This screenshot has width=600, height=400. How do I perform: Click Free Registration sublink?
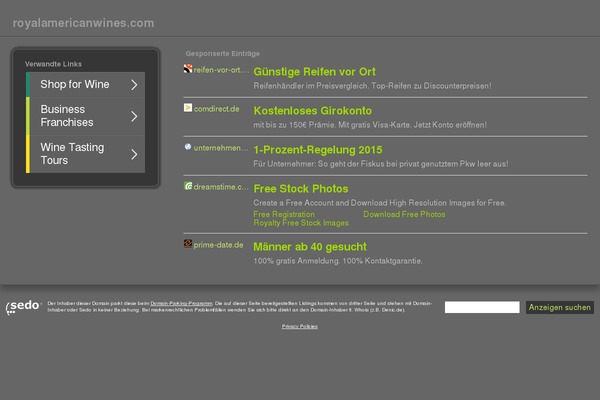click(x=284, y=214)
